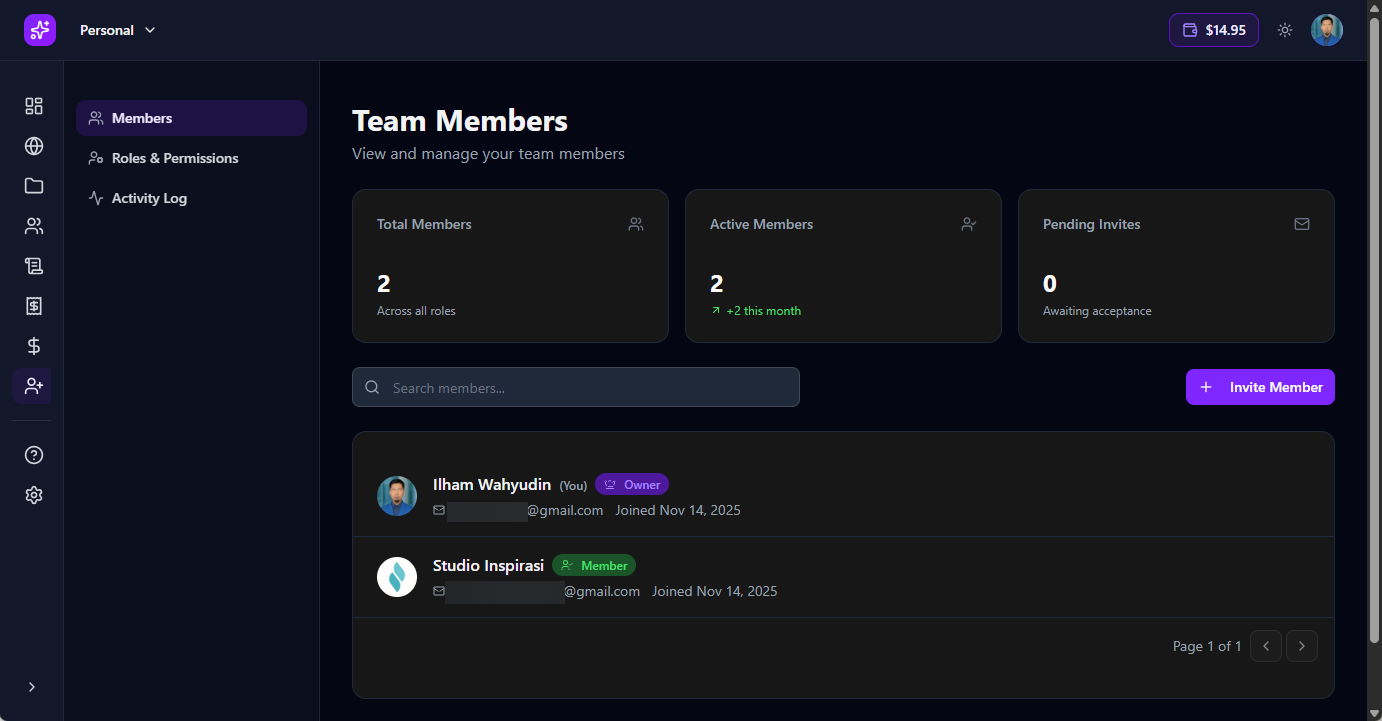Screen dimensions: 1382x721
Task: Click the globe icon in left sidebar
Action: pos(34,146)
